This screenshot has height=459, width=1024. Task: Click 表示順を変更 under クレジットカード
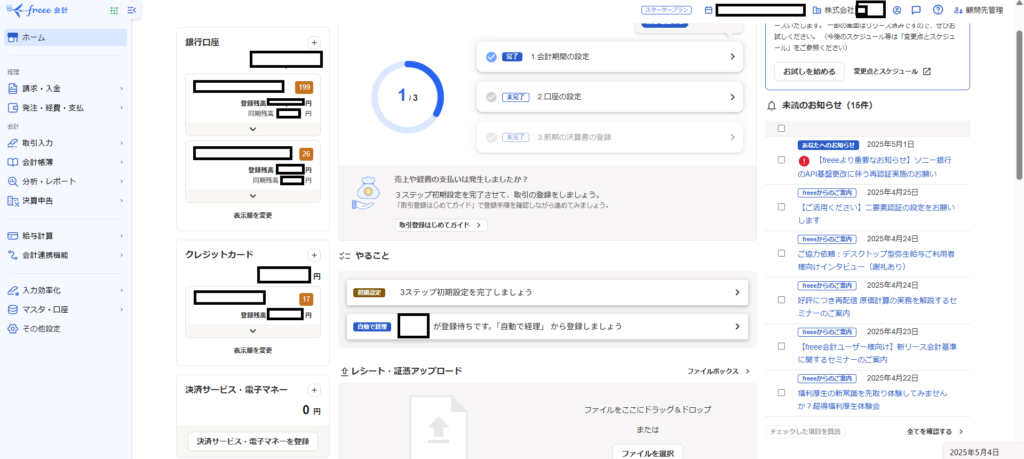click(x=253, y=350)
